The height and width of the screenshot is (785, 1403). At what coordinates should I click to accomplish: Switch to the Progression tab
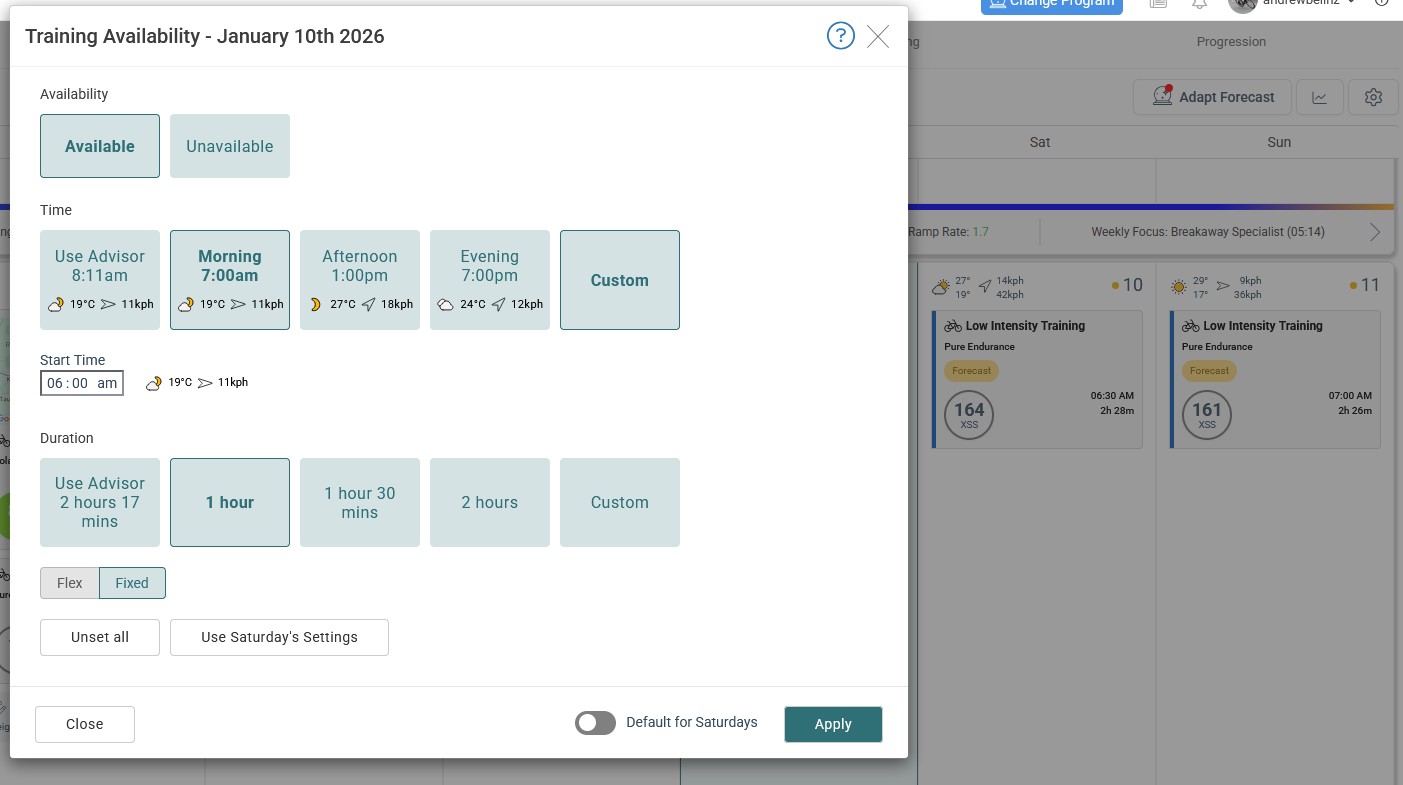[x=1231, y=42]
